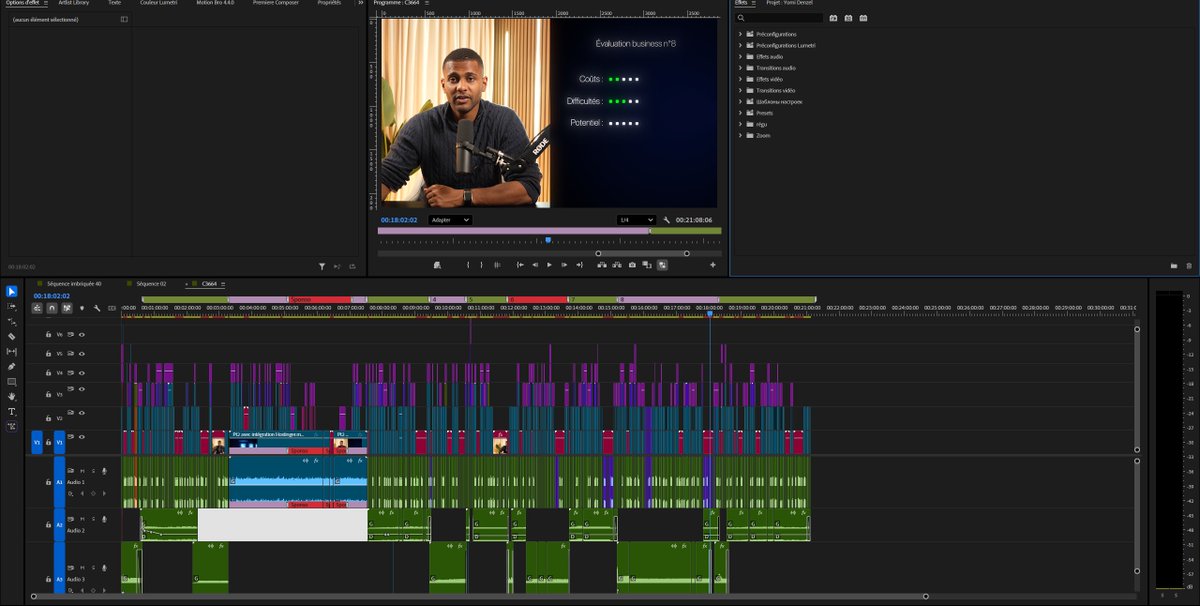Switch to Séquence imbriquée 40 tab
The height and width of the screenshot is (606, 1200).
coord(74,284)
